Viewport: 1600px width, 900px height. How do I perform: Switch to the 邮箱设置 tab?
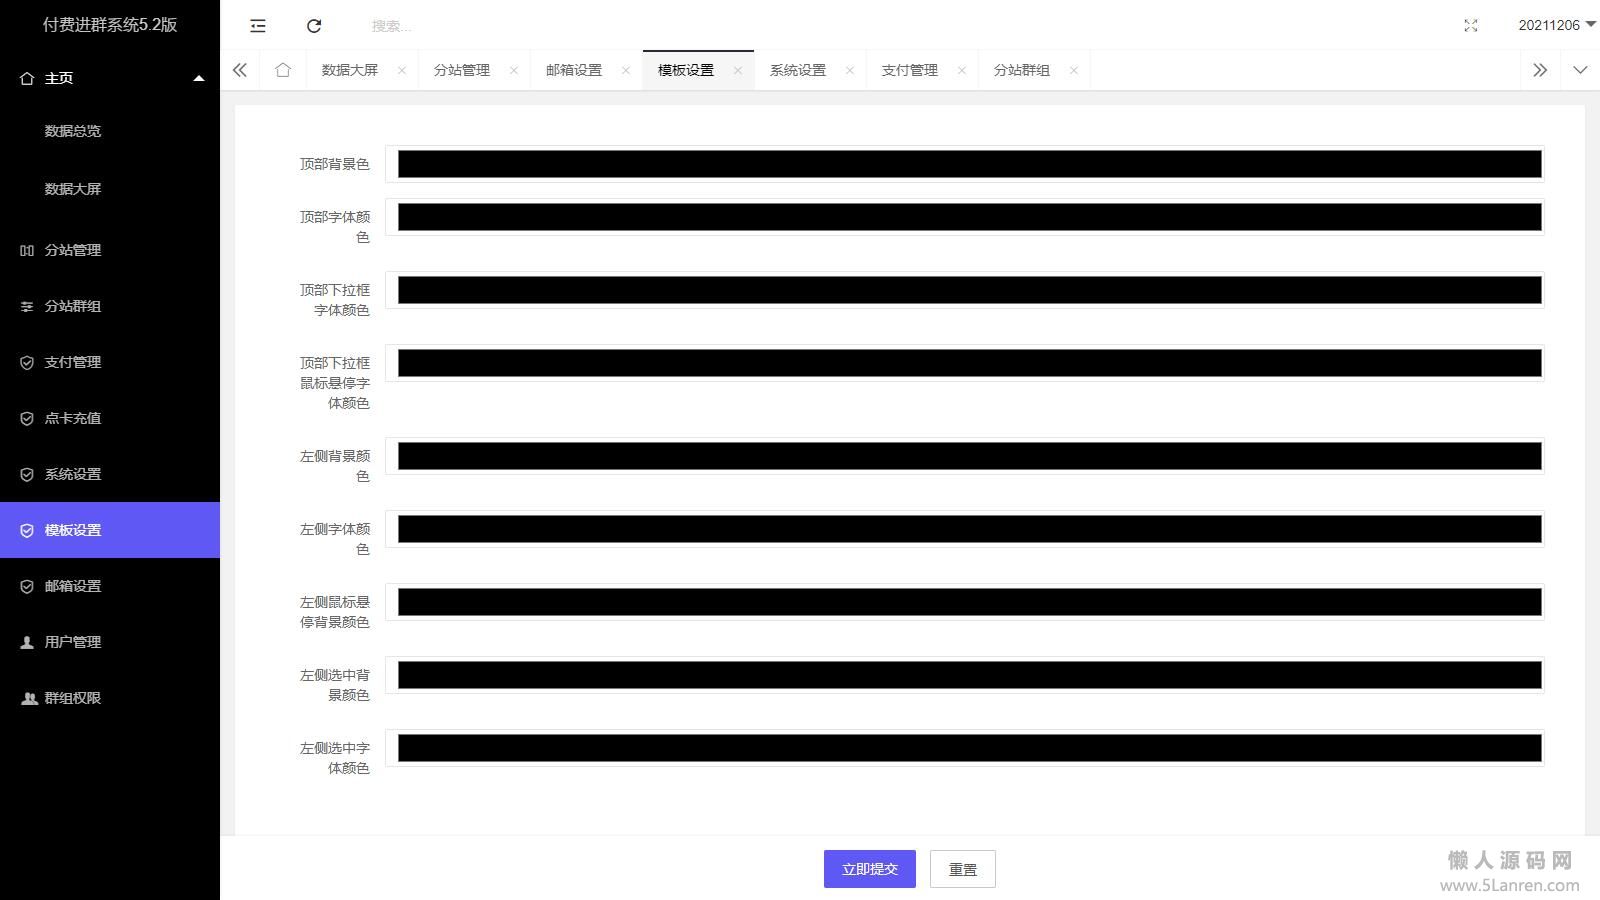[x=574, y=70]
